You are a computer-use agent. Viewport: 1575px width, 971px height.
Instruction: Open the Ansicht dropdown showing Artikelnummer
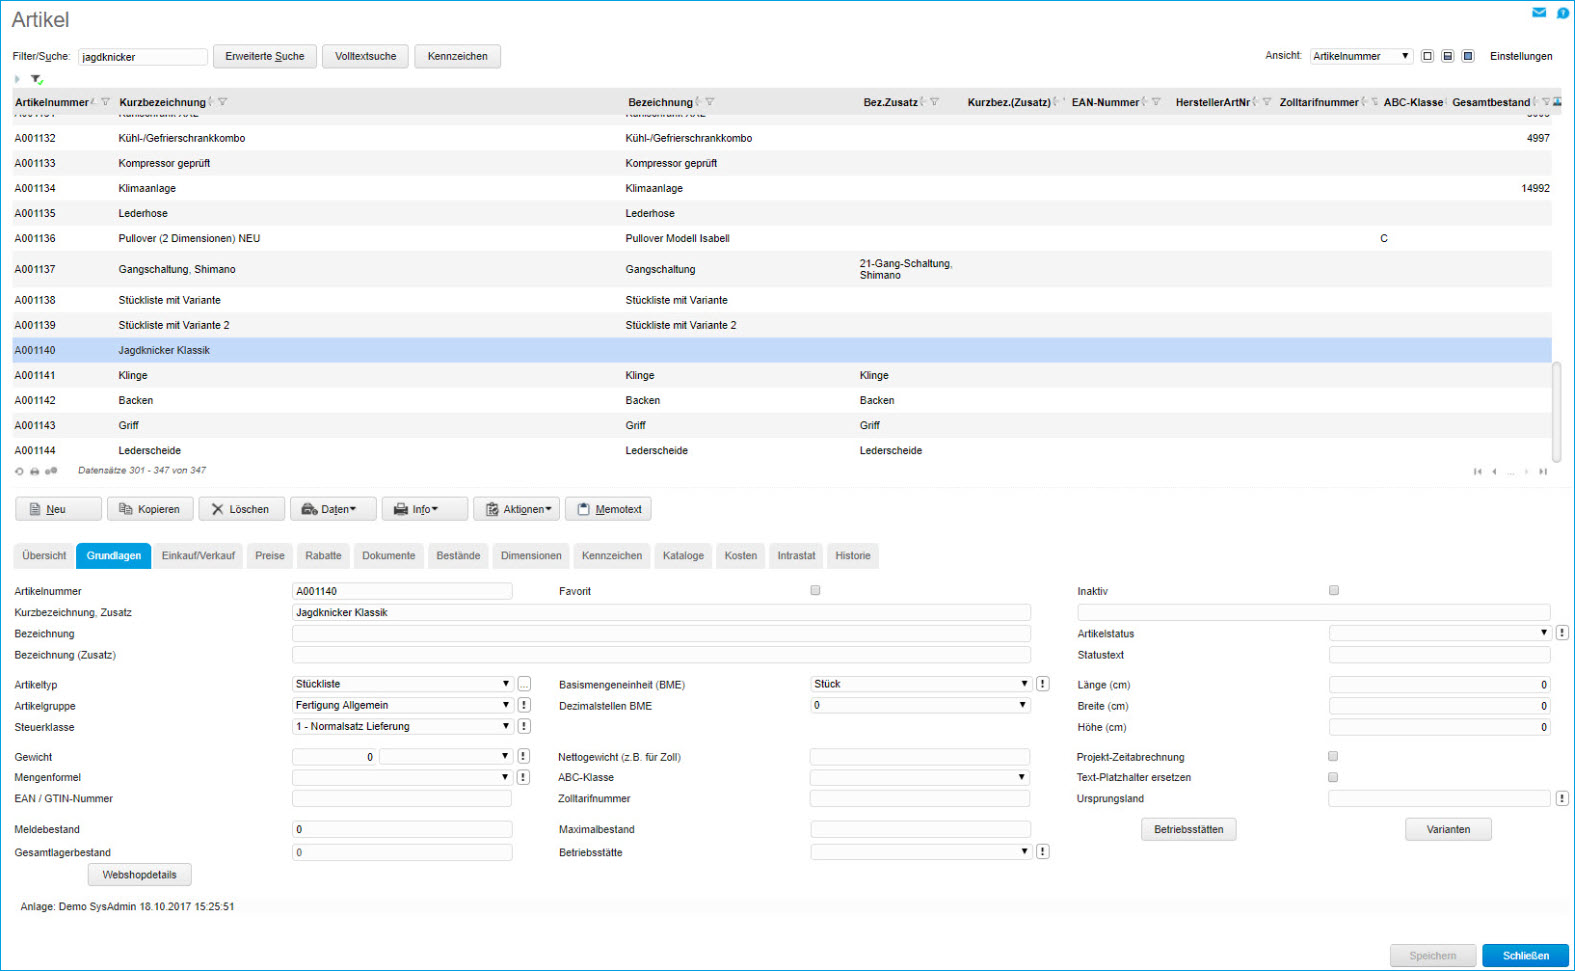tap(1361, 56)
